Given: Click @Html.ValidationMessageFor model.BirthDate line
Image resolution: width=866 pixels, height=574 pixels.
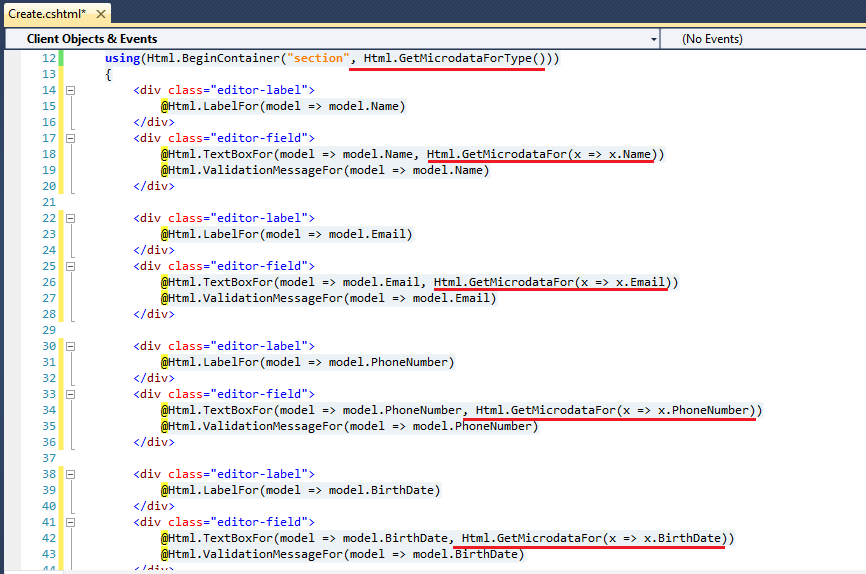Looking at the screenshot, I should (x=342, y=554).
